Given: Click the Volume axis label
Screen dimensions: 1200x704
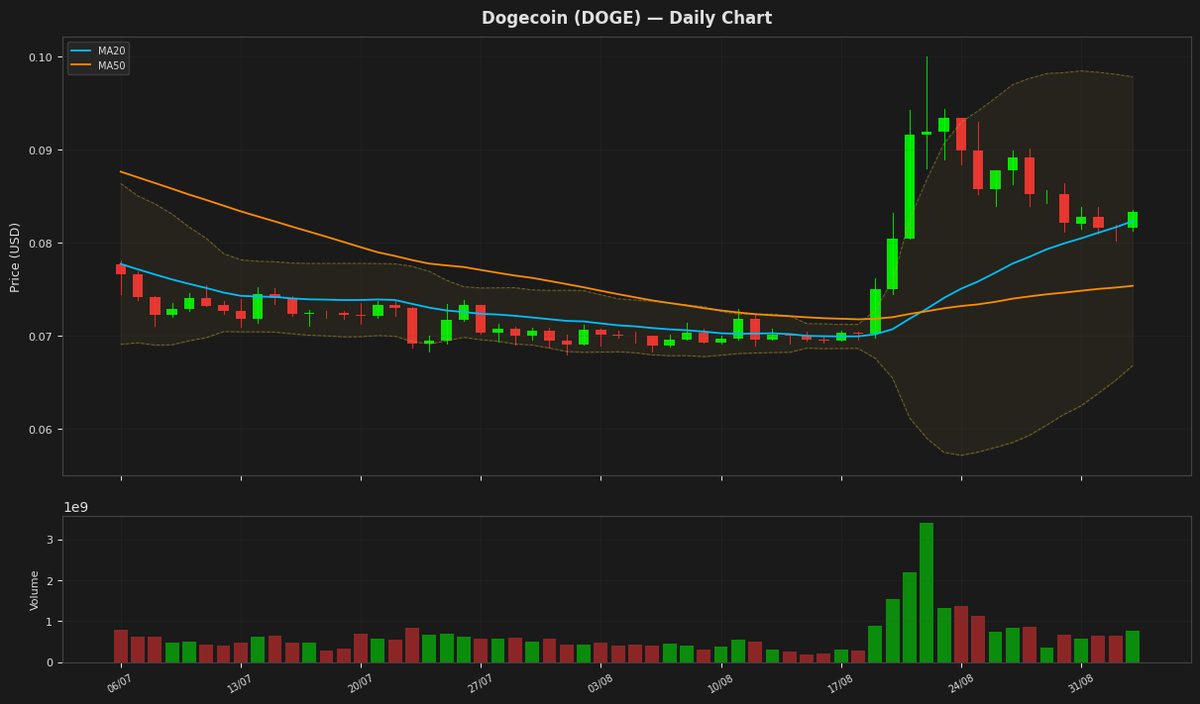Looking at the screenshot, I should tap(34, 590).
